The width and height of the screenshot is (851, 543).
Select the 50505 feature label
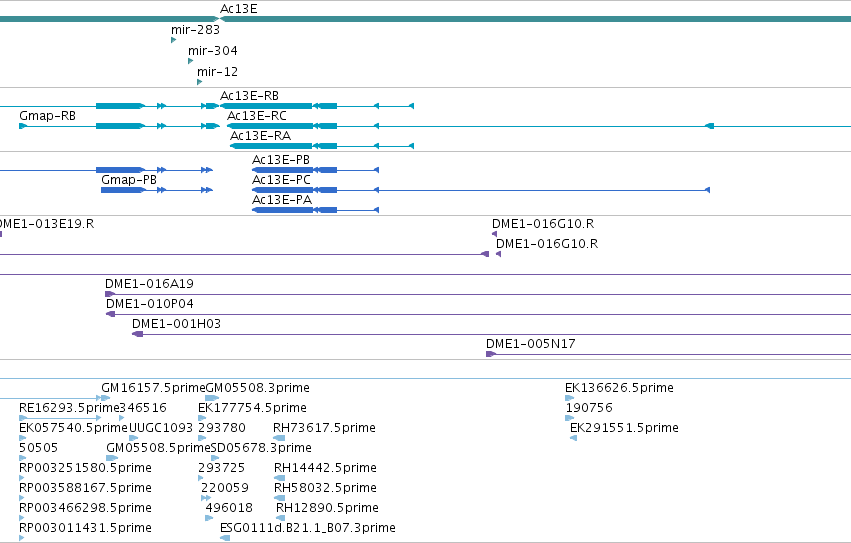[x=38, y=448]
